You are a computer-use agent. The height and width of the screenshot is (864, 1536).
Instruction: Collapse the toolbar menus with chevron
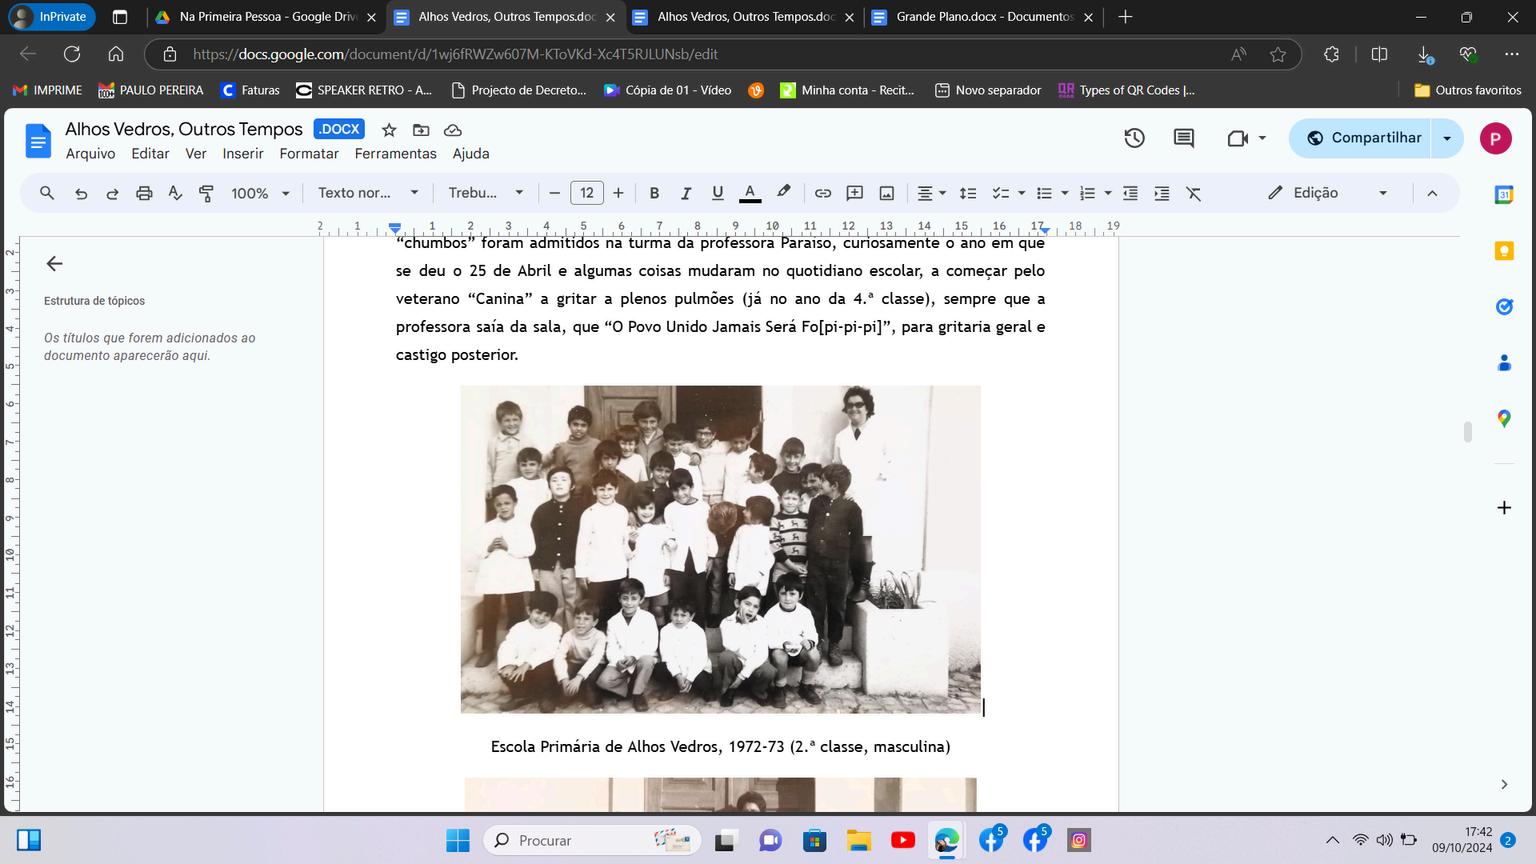coord(1432,193)
